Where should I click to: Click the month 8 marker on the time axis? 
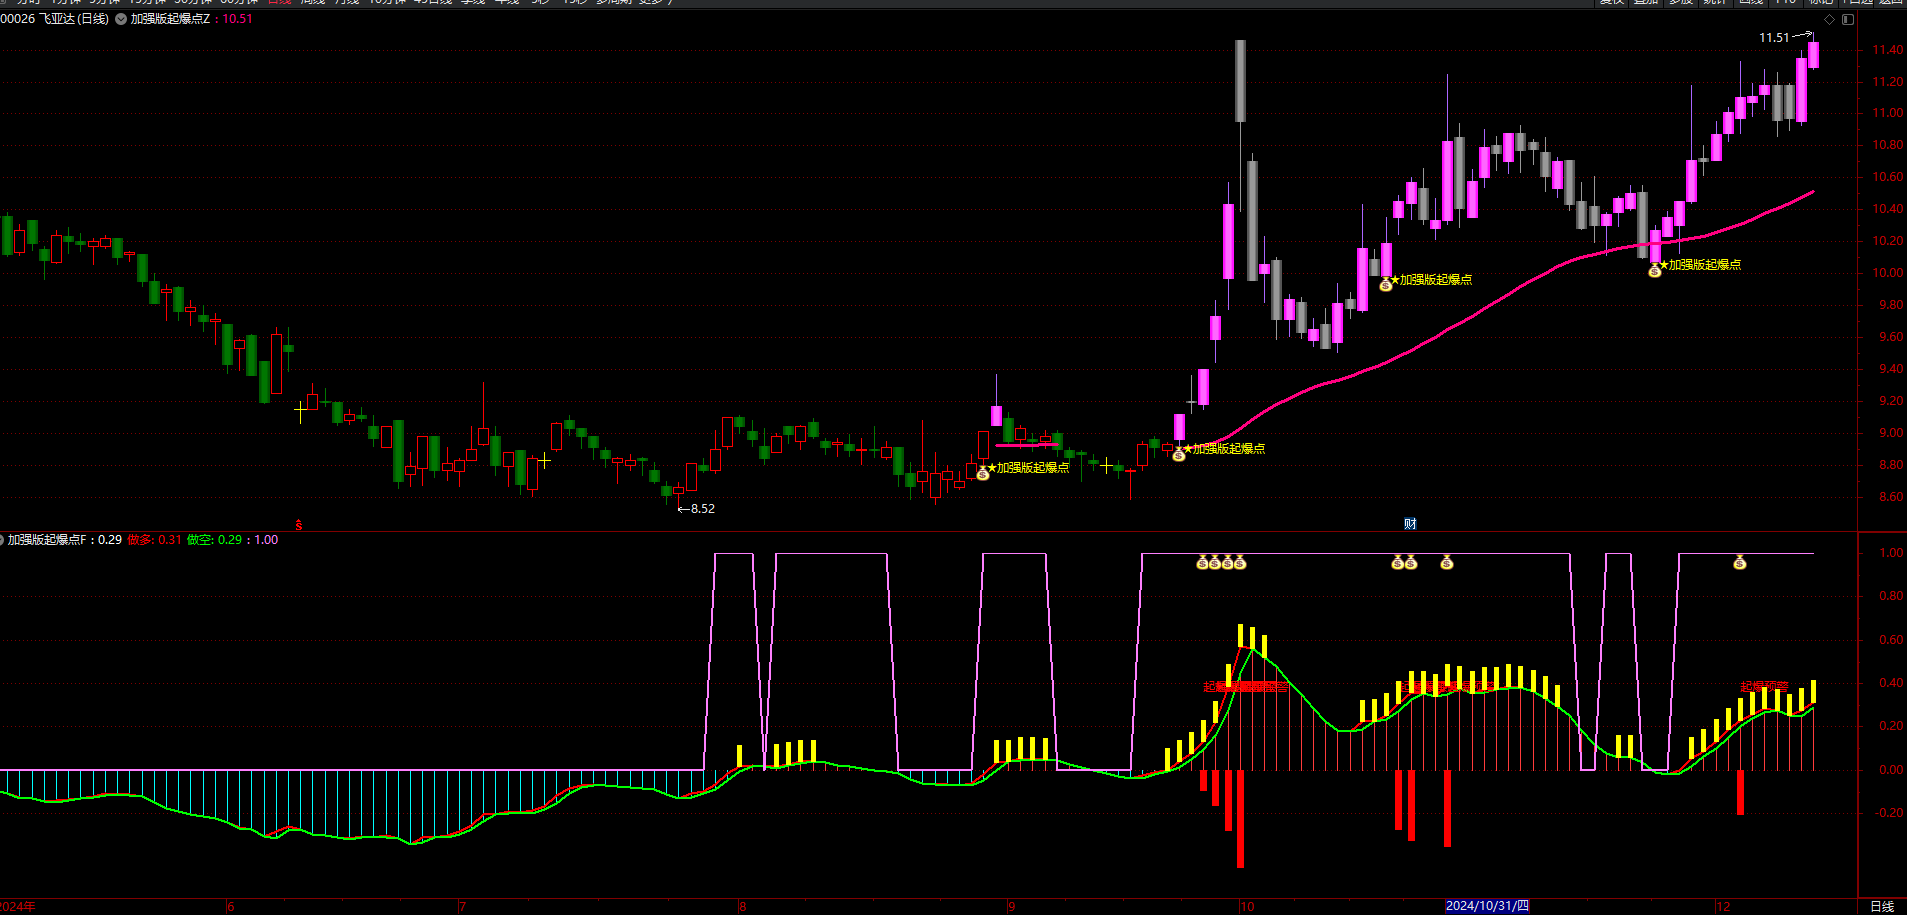pos(742,907)
